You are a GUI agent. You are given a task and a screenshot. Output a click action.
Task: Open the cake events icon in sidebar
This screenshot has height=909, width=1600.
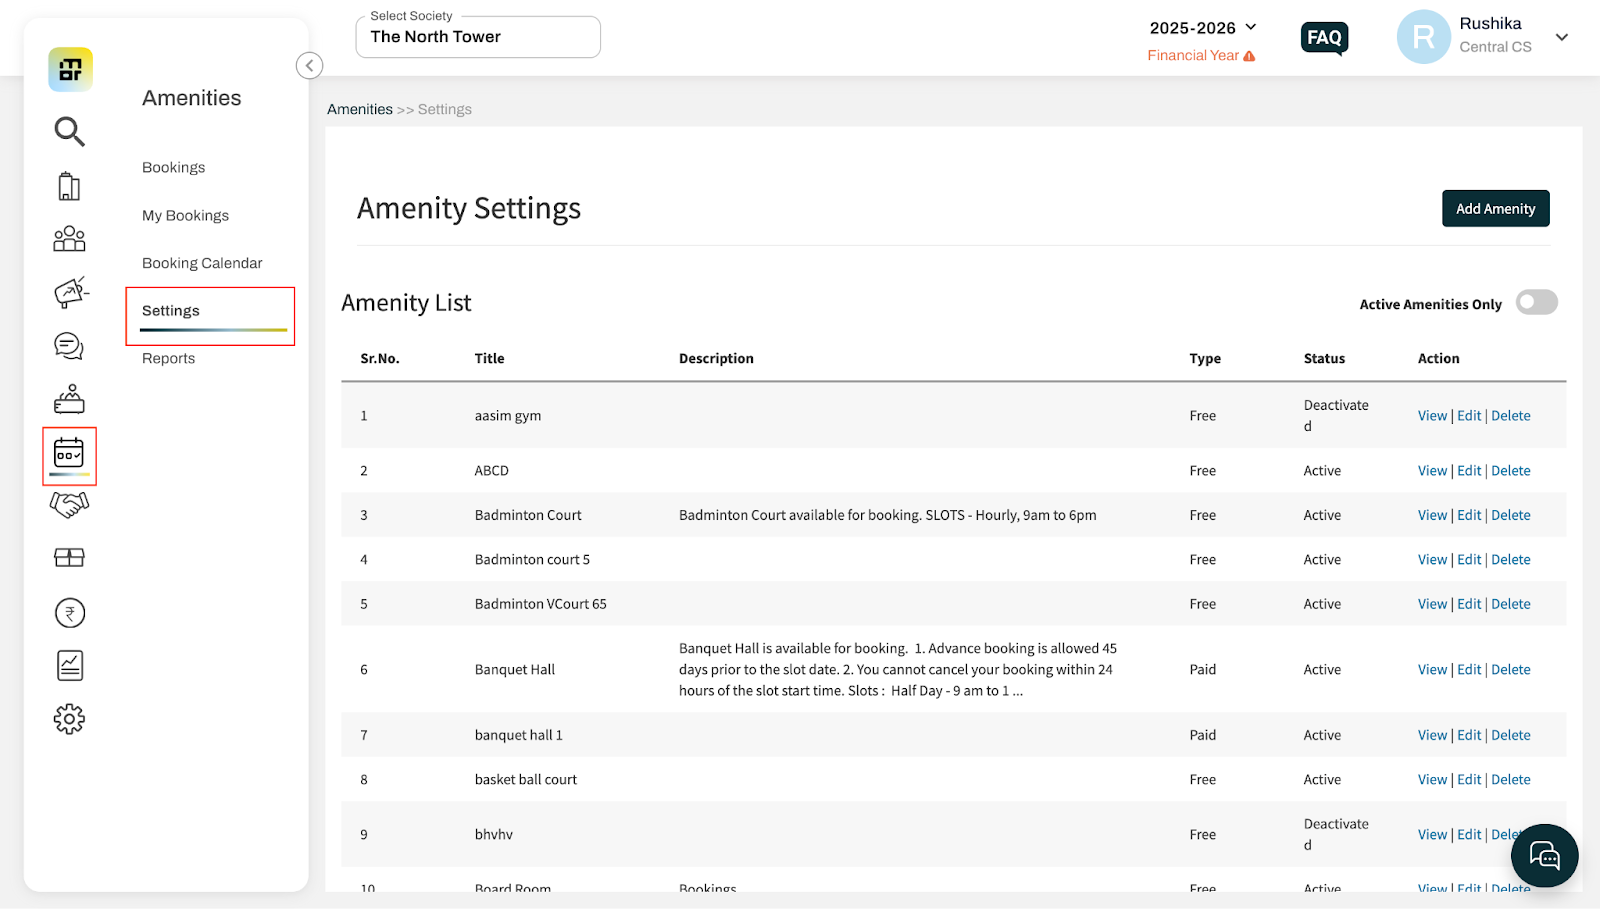point(69,399)
